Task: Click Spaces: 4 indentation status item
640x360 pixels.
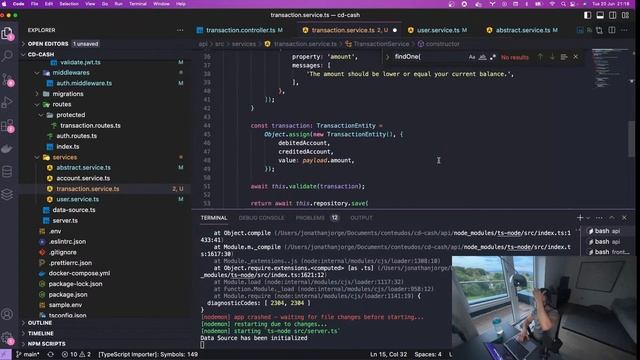Action: tap(428, 354)
